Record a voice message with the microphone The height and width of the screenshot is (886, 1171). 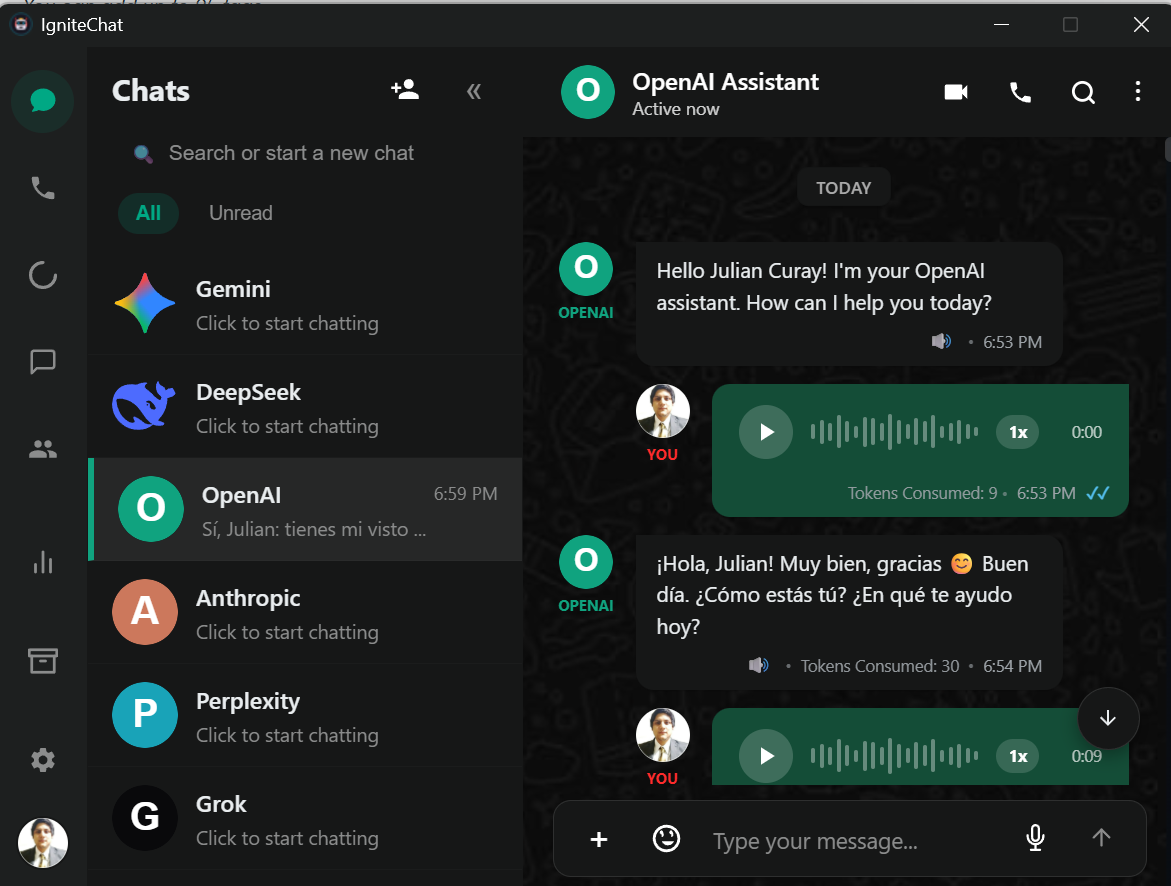(x=1035, y=838)
